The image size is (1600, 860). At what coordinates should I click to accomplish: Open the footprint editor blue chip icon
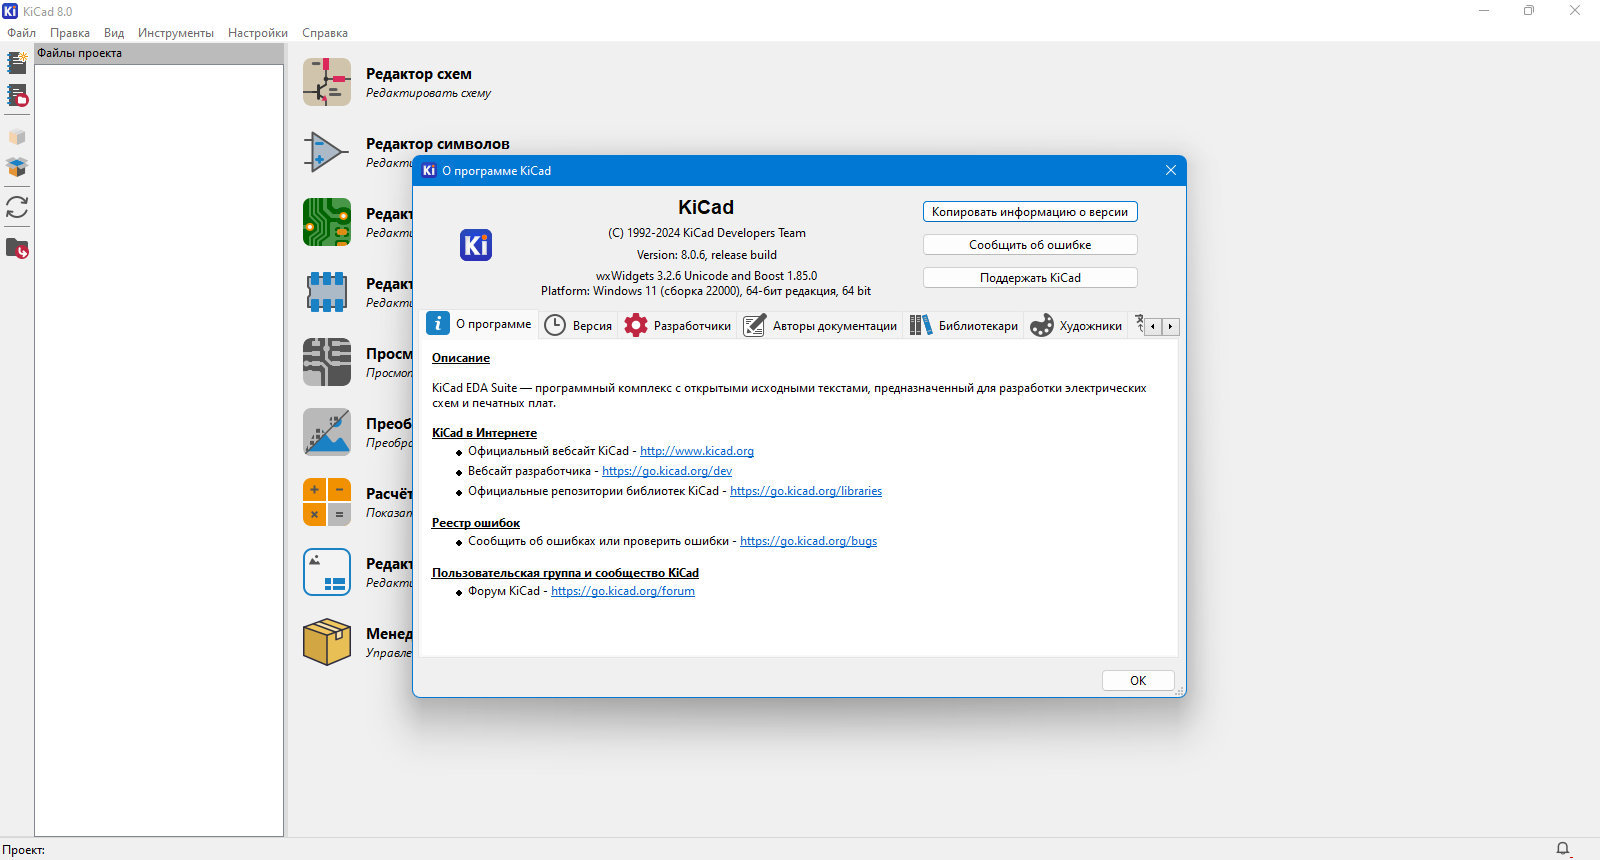(x=327, y=292)
